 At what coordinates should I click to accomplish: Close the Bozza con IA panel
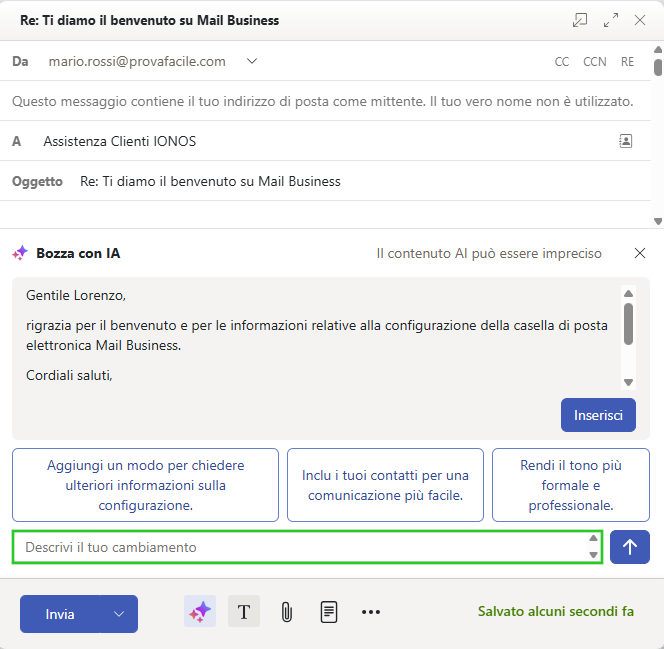click(x=640, y=254)
